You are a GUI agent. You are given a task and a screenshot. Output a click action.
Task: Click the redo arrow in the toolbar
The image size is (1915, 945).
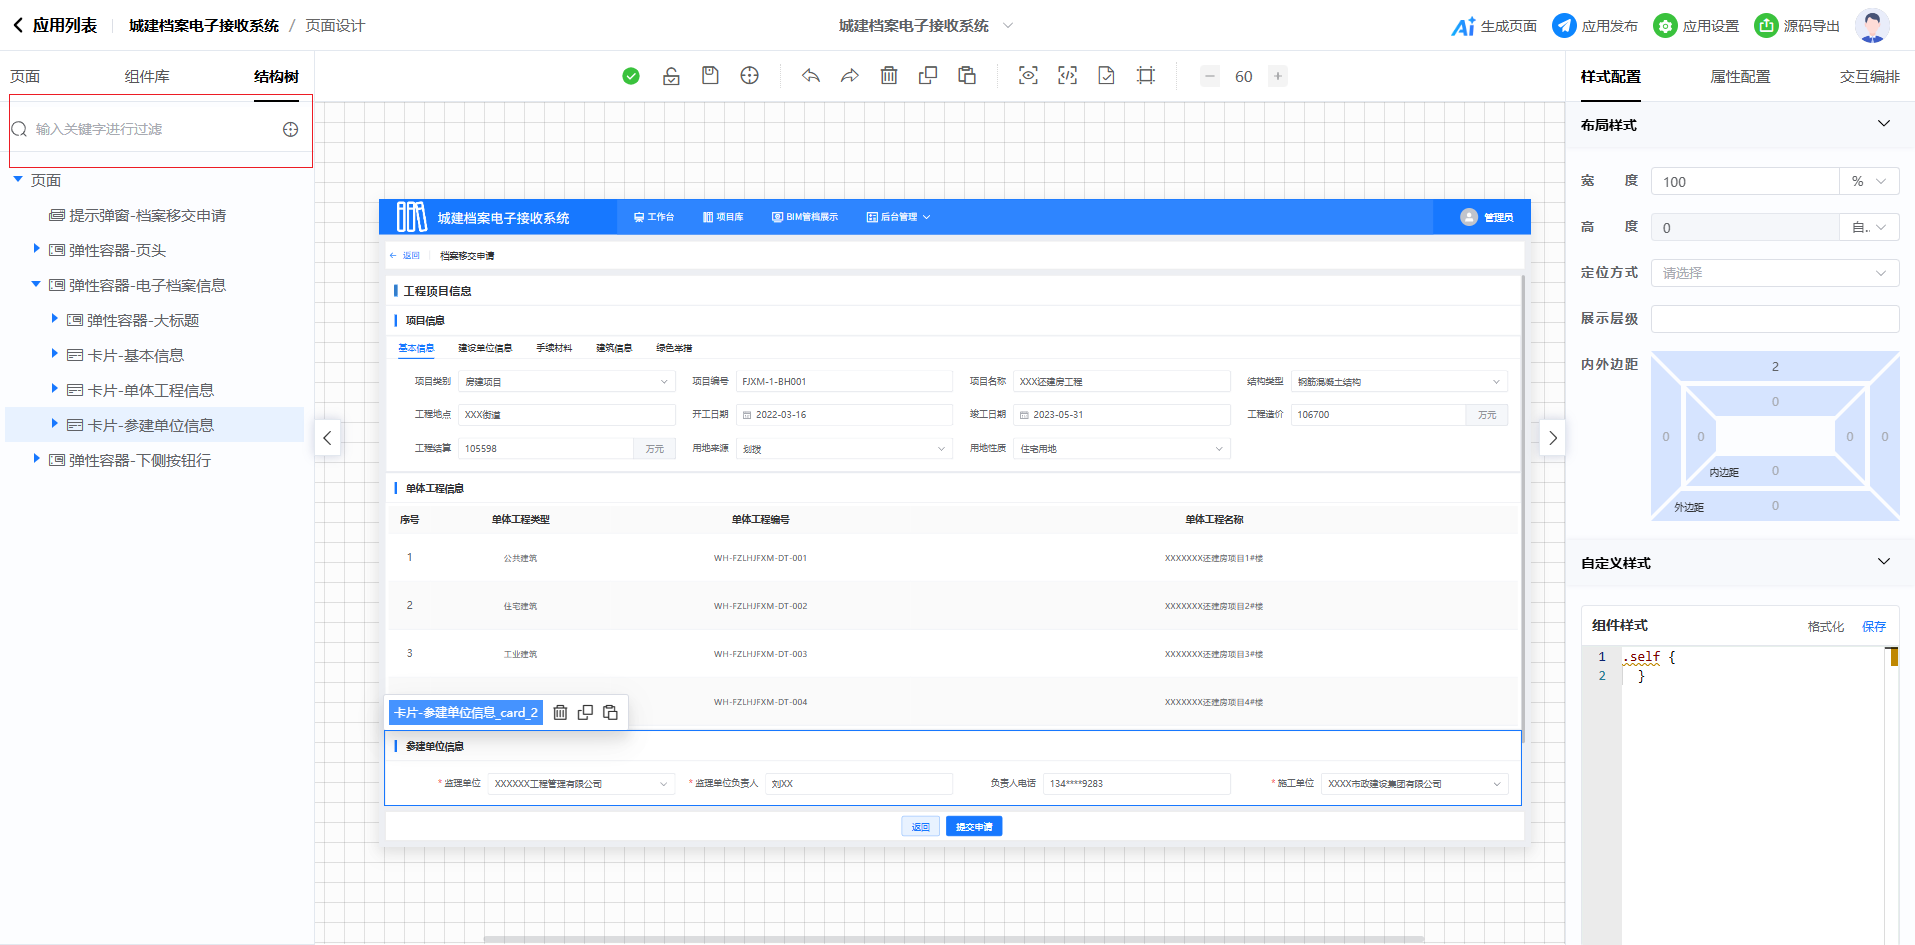(849, 76)
